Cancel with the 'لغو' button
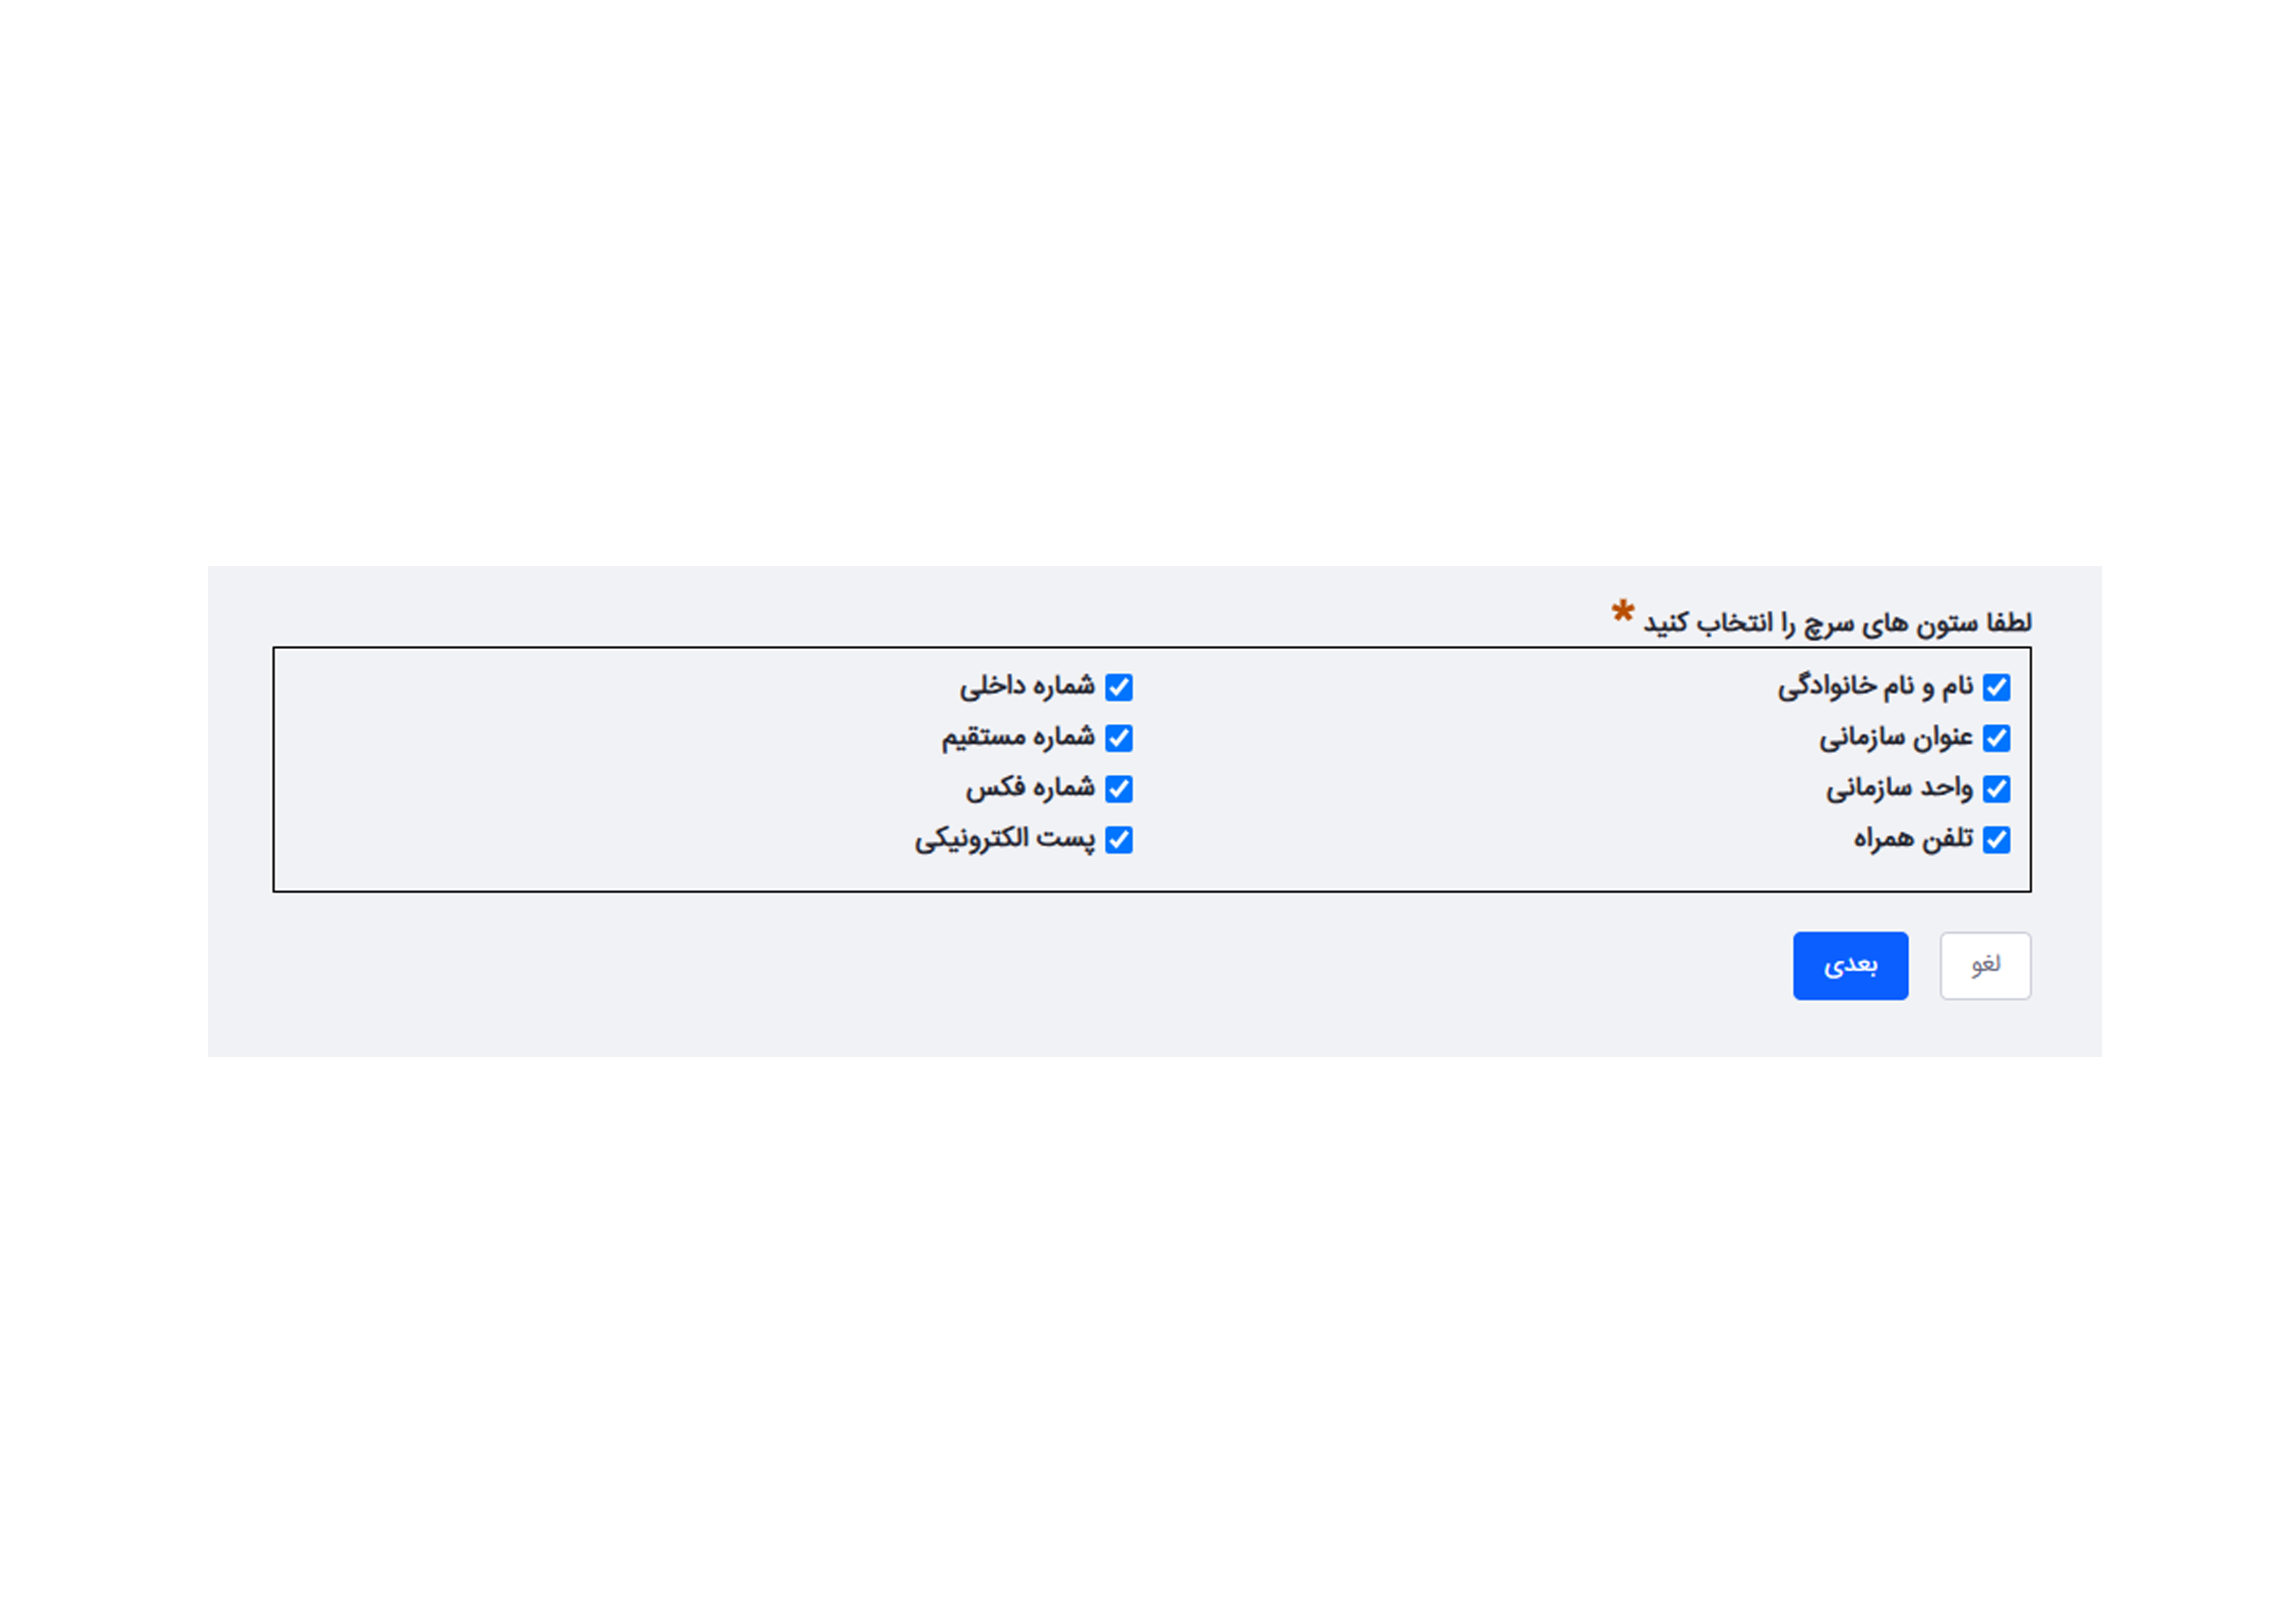 1985,966
